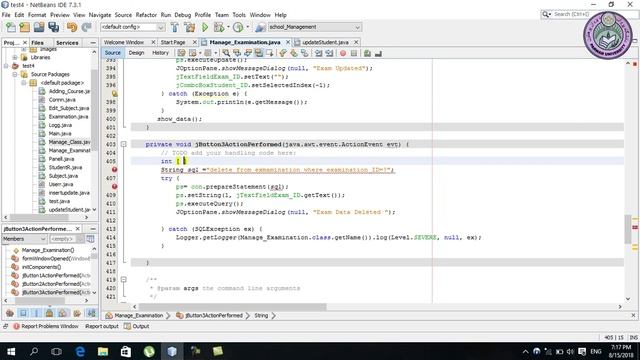The height and width of the screenshot is (360, 640).
Task: Click the Profile Project toolbar icon
Action: [x=238, y=27]
